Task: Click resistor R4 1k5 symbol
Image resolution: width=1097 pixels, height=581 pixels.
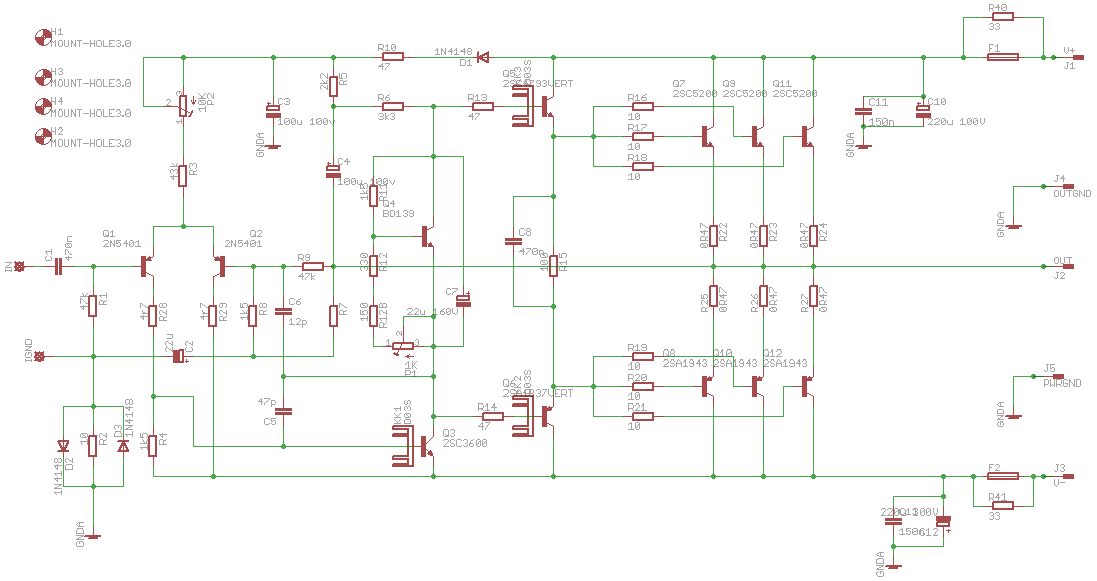Action: [x=153, y=446]
